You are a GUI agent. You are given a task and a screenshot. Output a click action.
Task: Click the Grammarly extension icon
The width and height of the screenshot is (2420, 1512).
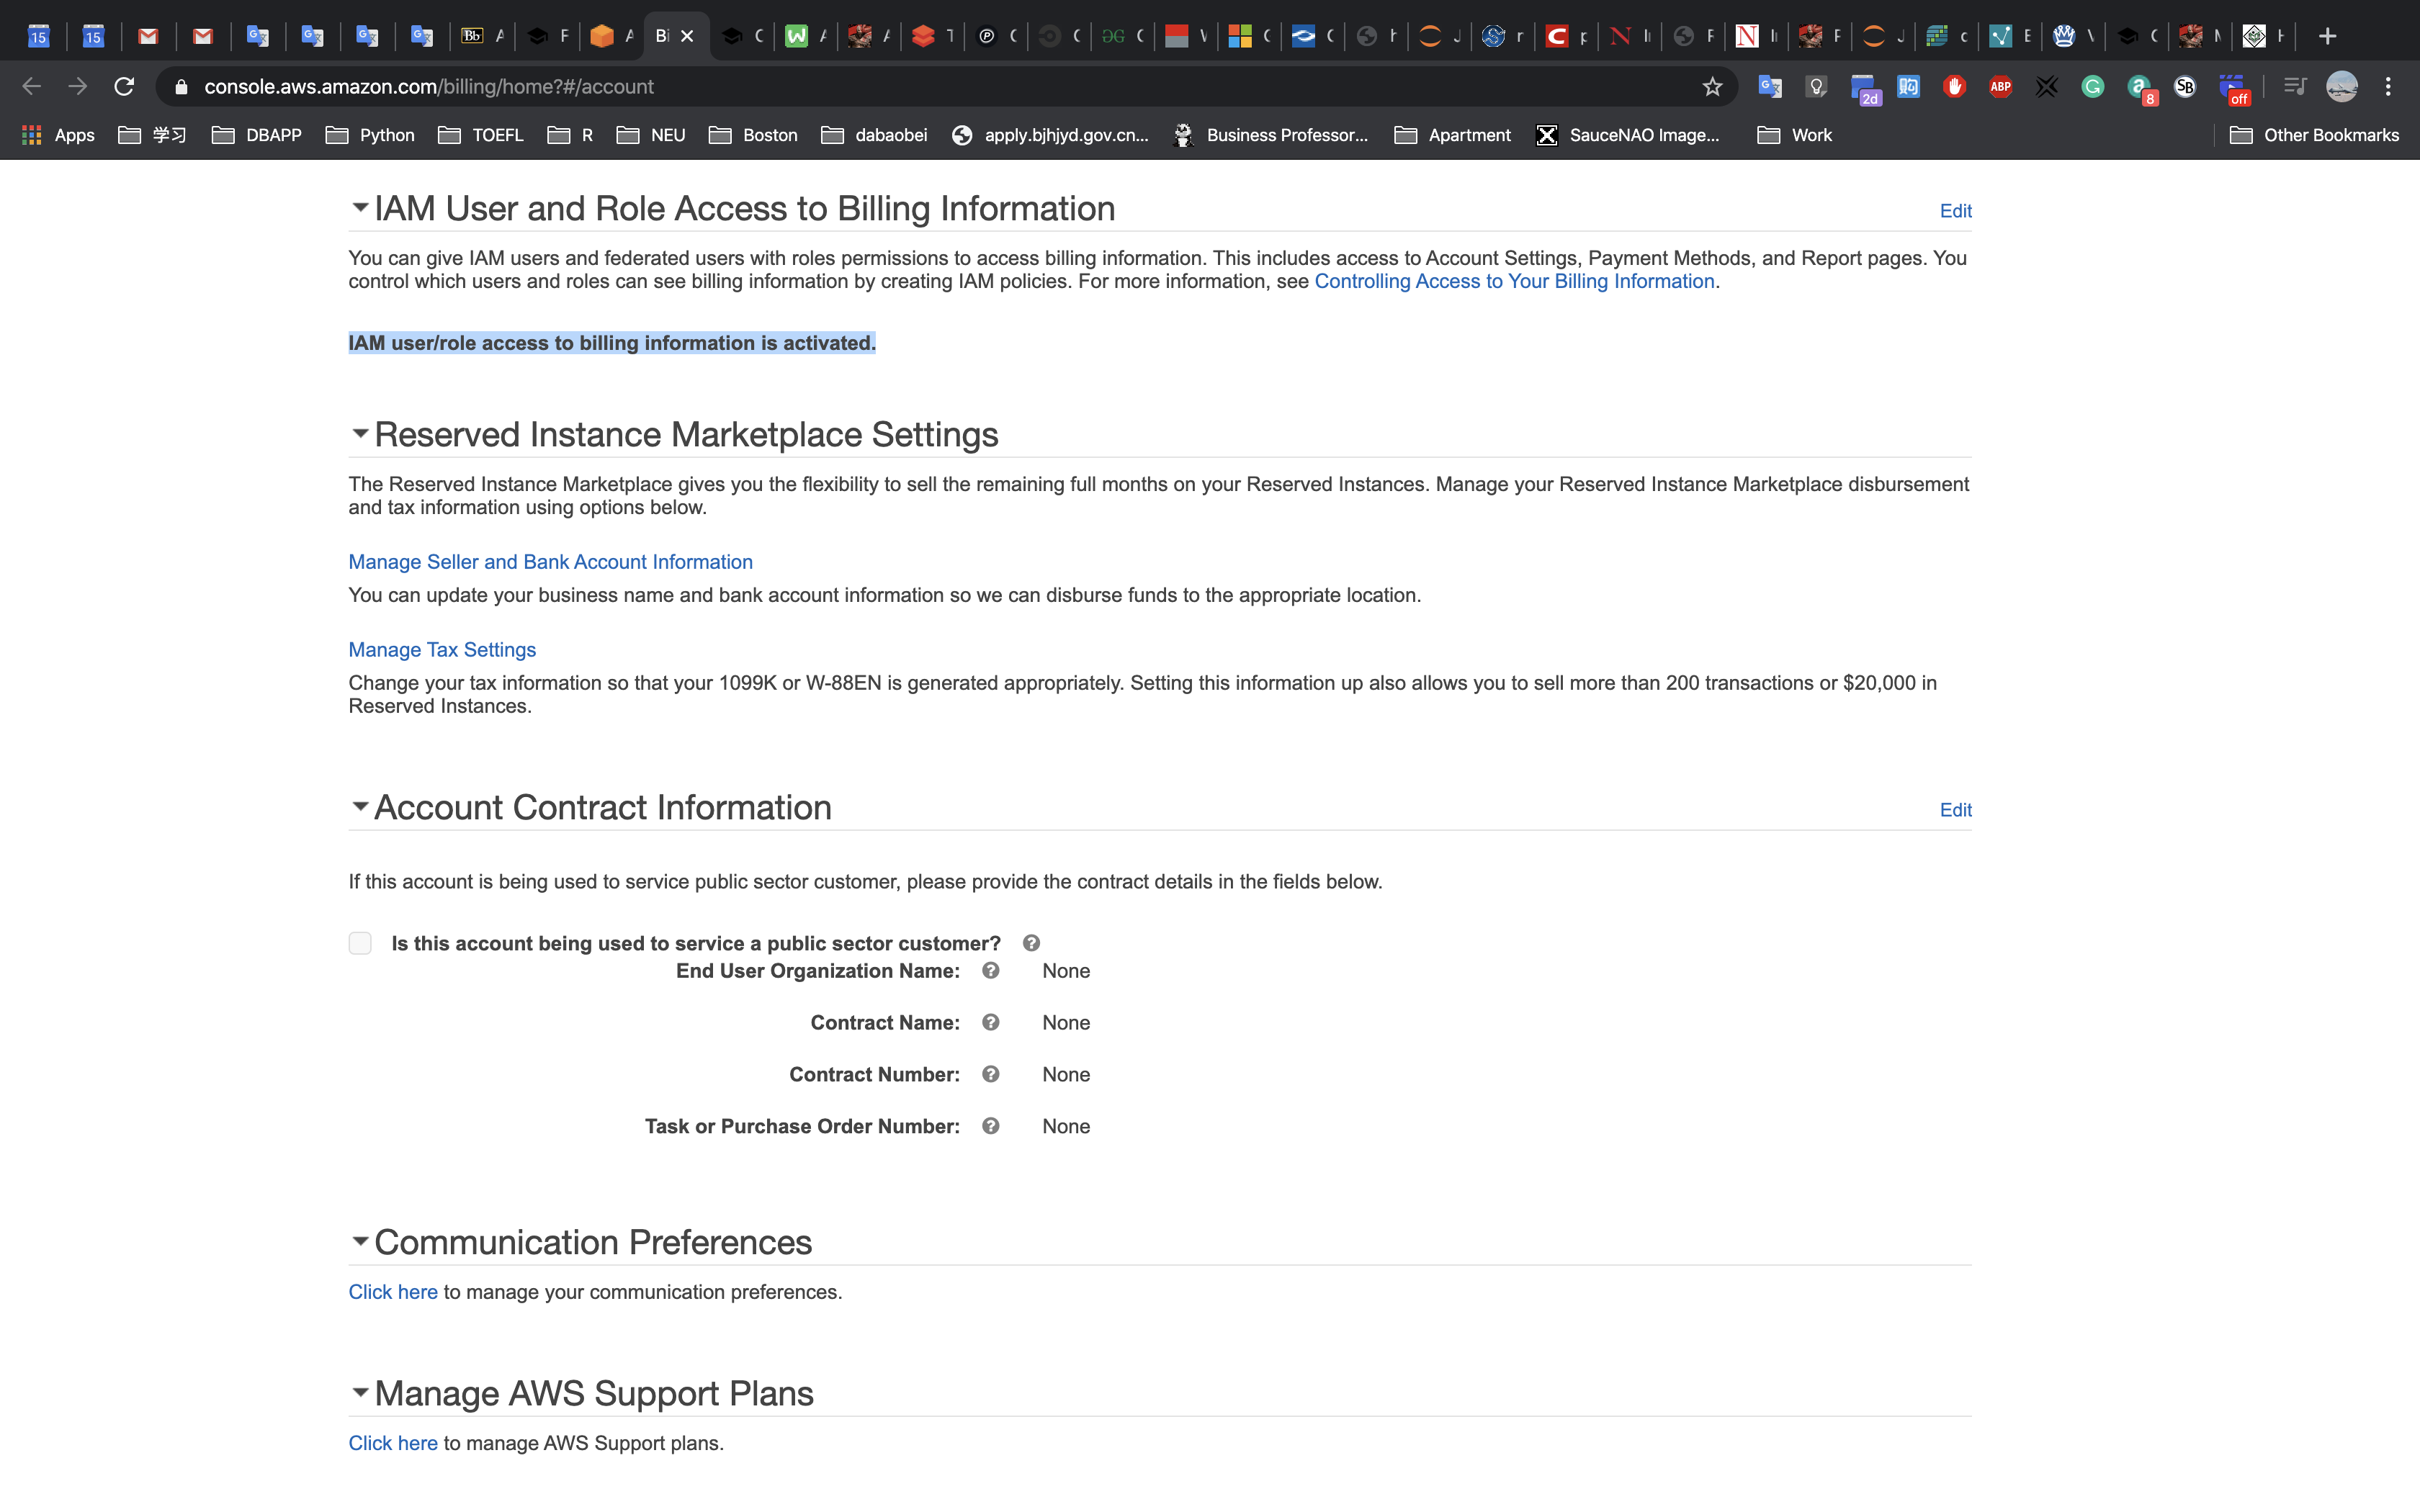[2092, 87]
